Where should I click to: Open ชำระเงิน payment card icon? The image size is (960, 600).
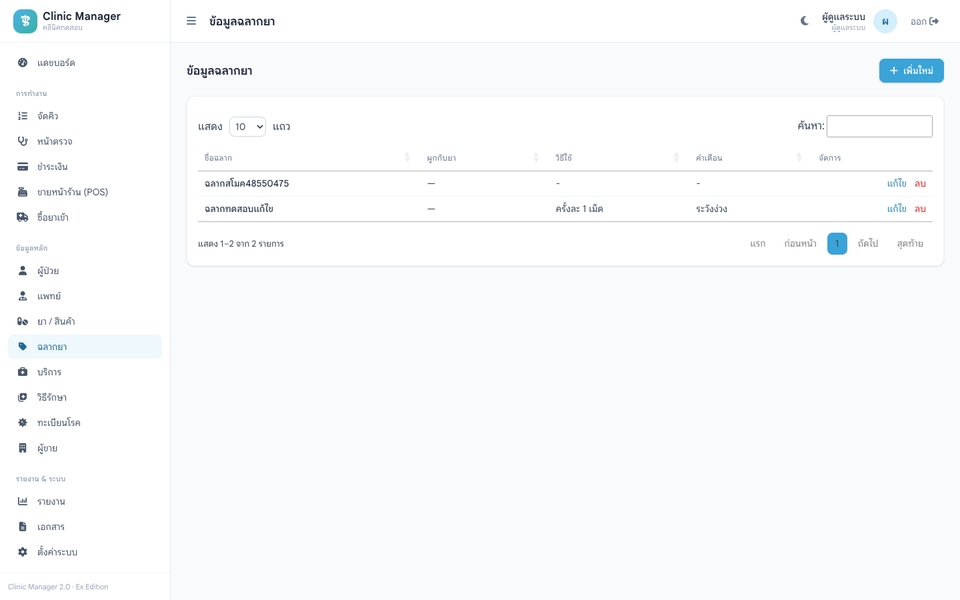point(23,167)
